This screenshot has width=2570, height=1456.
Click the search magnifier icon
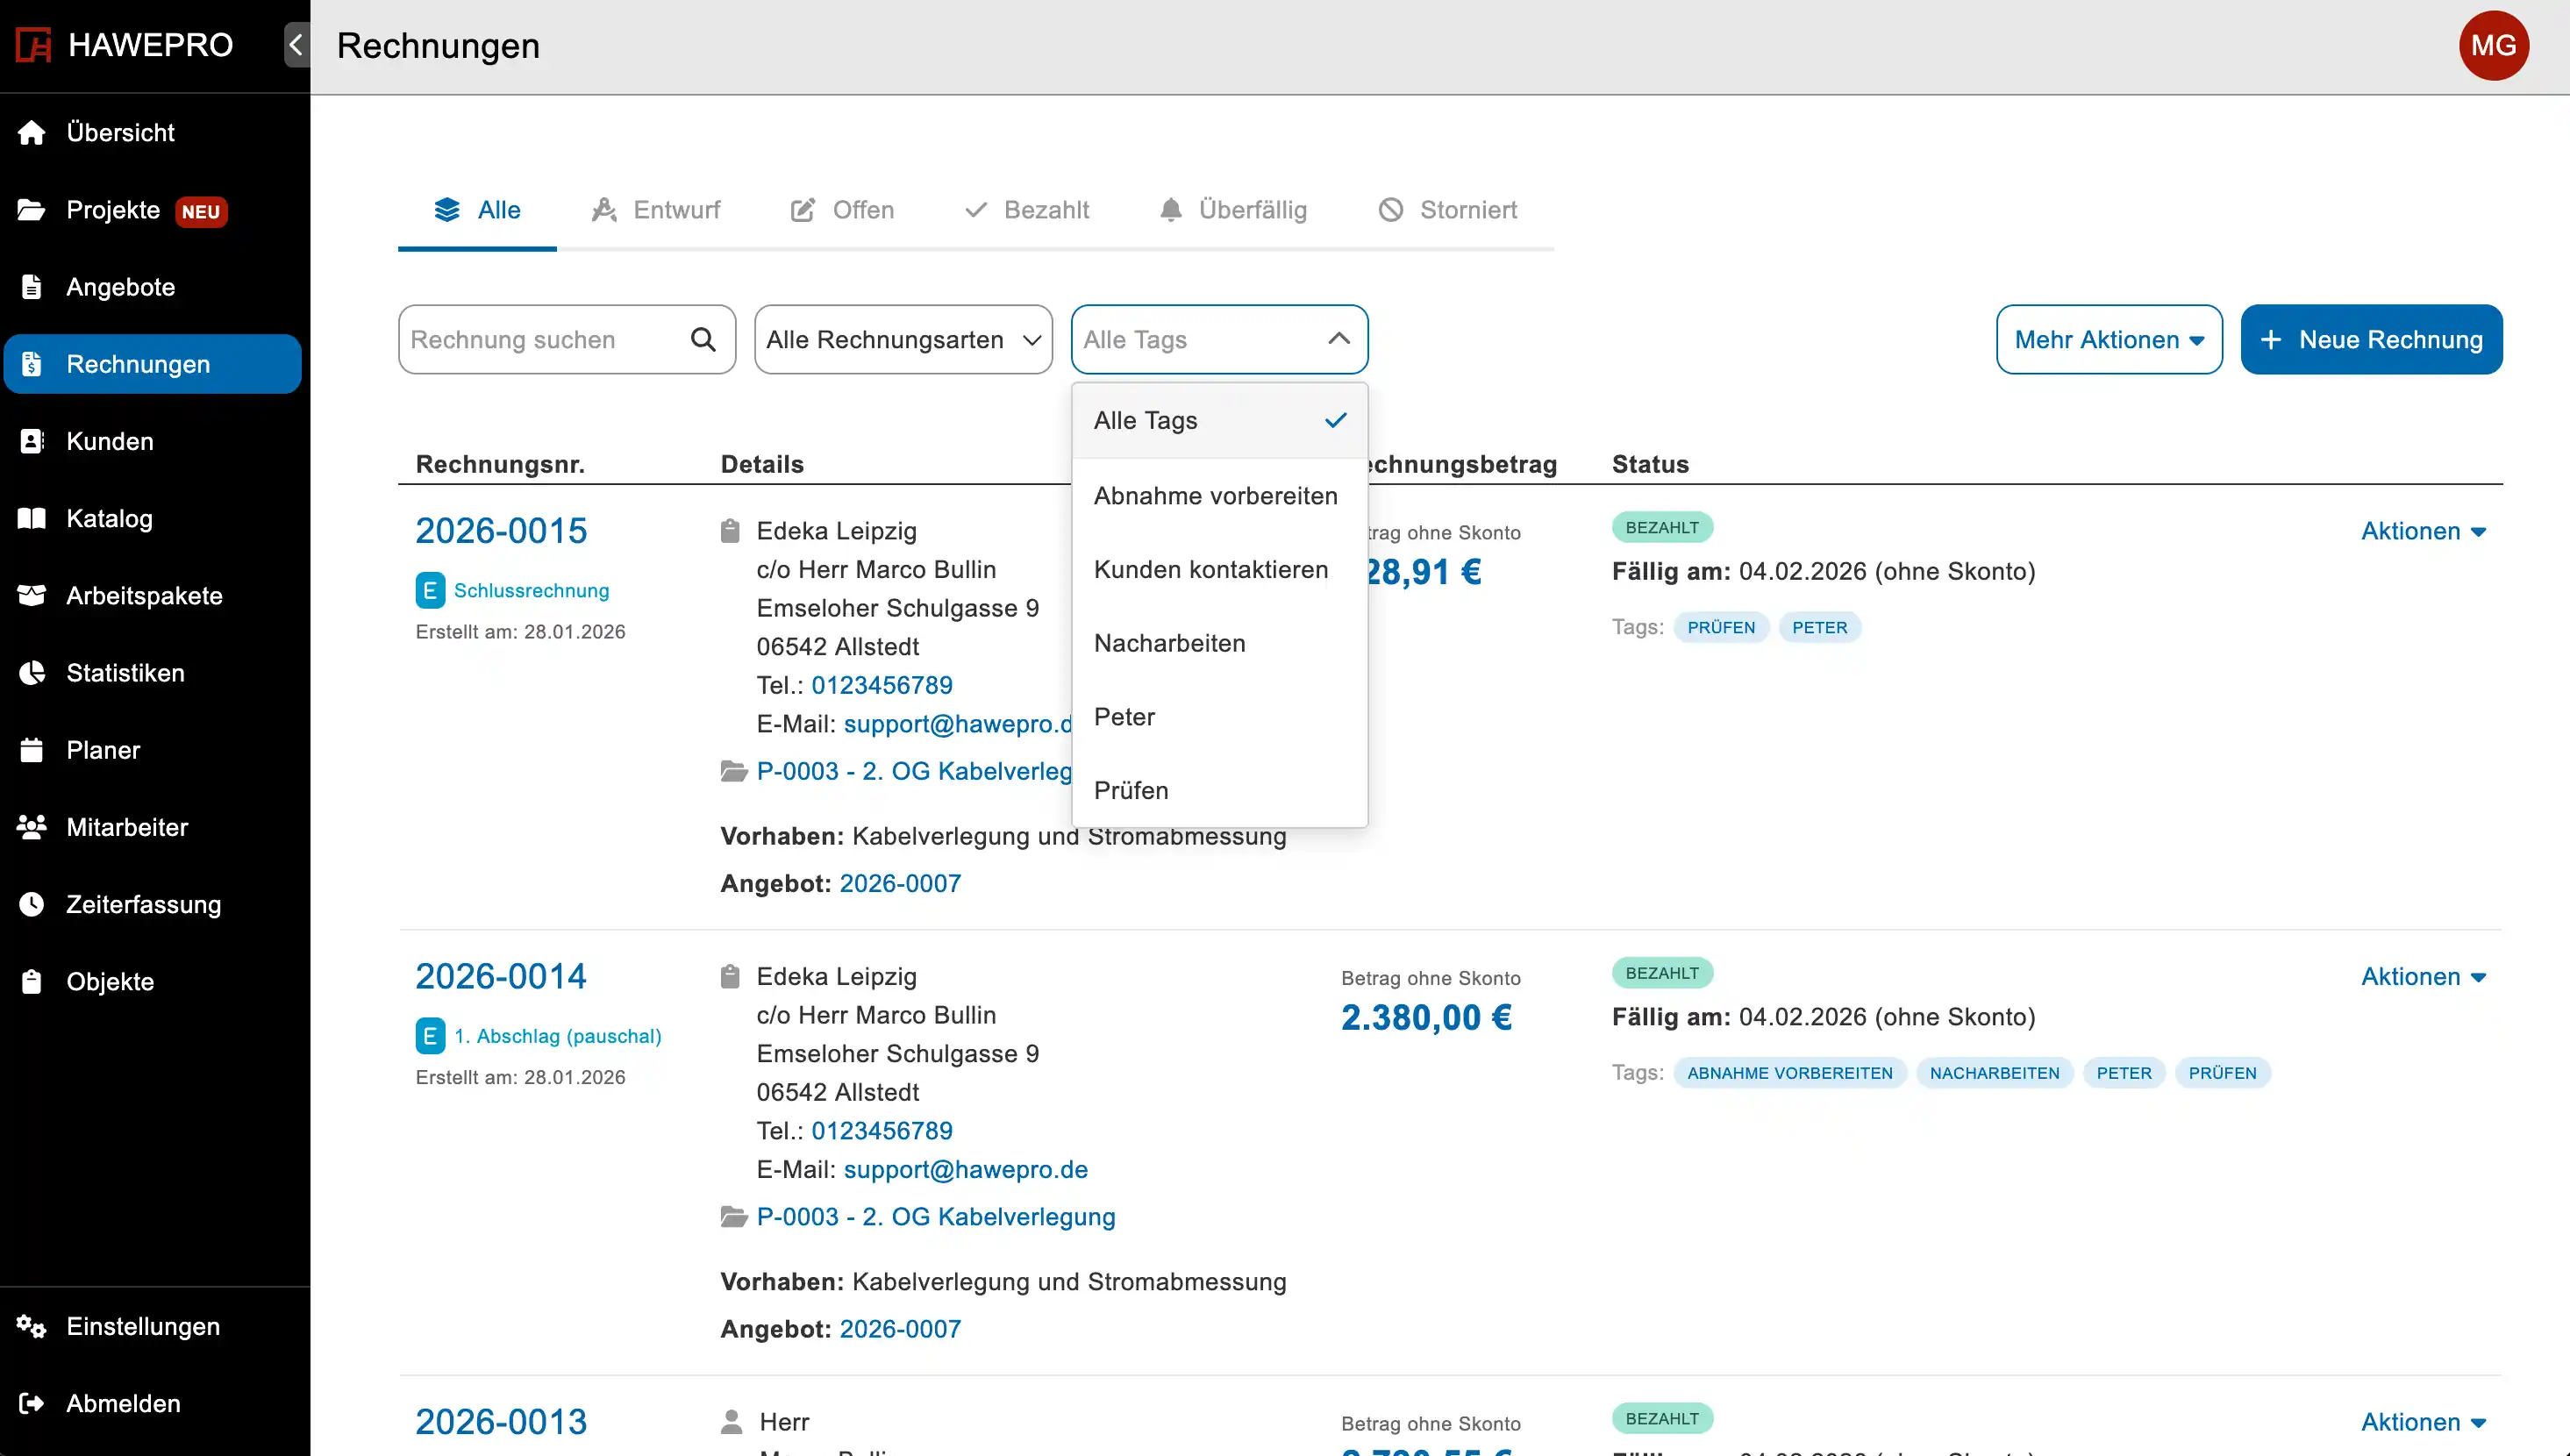pos(703,340)
